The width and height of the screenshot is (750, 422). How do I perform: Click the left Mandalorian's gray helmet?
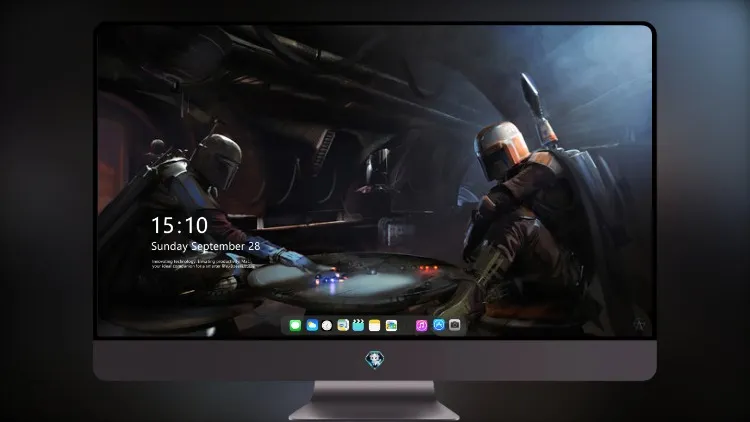(218, 160)
